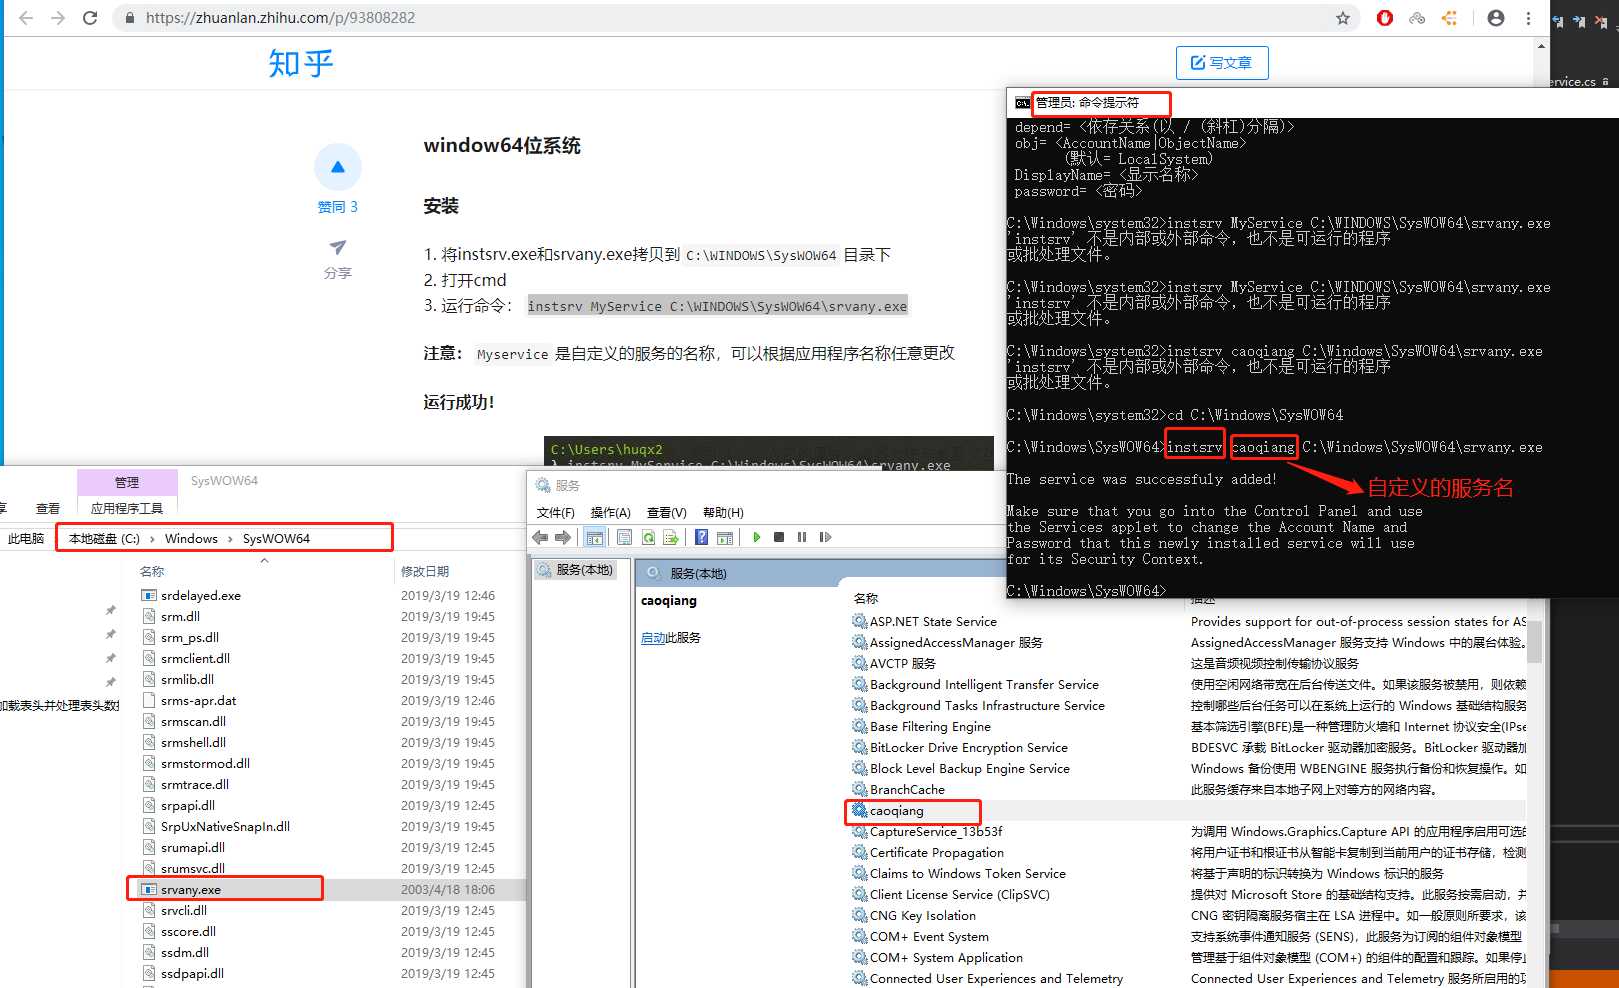The width and height of the screenshot is (1619, 988).
Task: Open the red ad-blocker extension icon
Action: pos(1385,18)
